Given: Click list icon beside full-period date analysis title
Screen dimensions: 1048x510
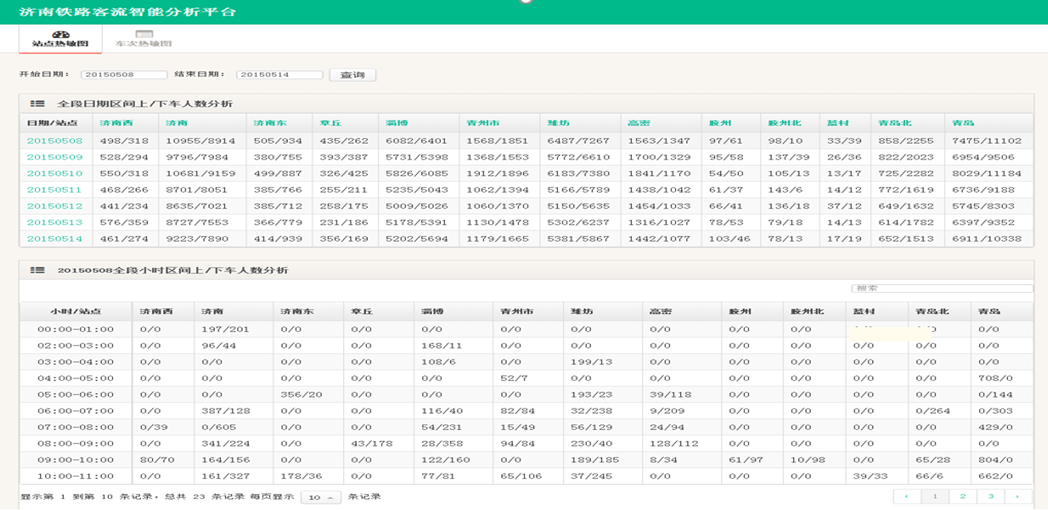Looking at the screenshot, I should [x=37, y=103].
